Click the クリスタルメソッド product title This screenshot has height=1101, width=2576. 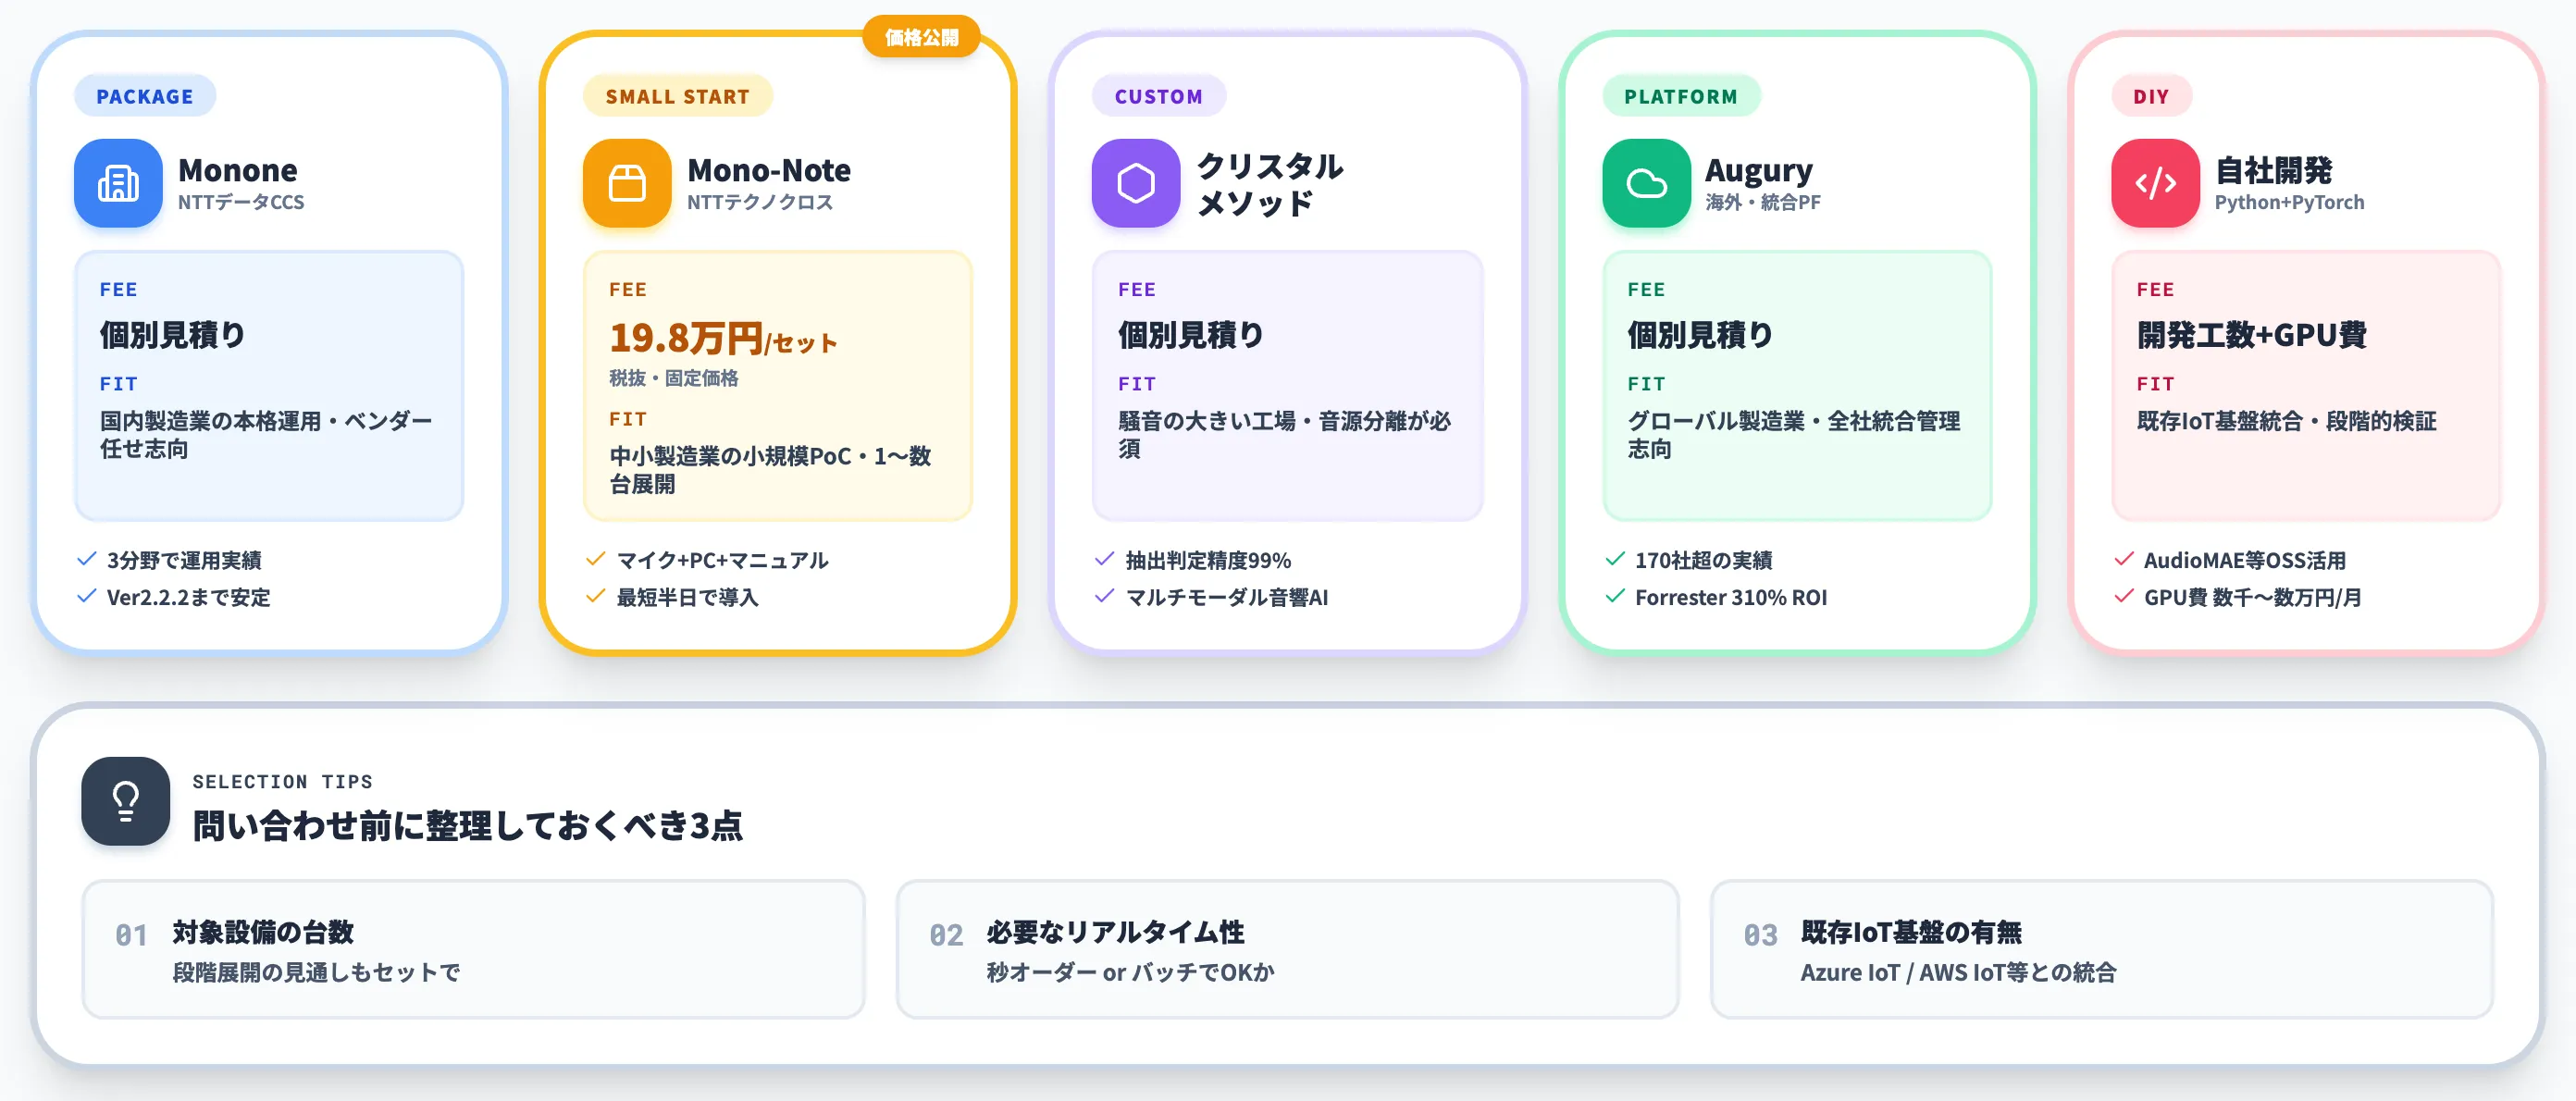click(x=1270, y=184)
